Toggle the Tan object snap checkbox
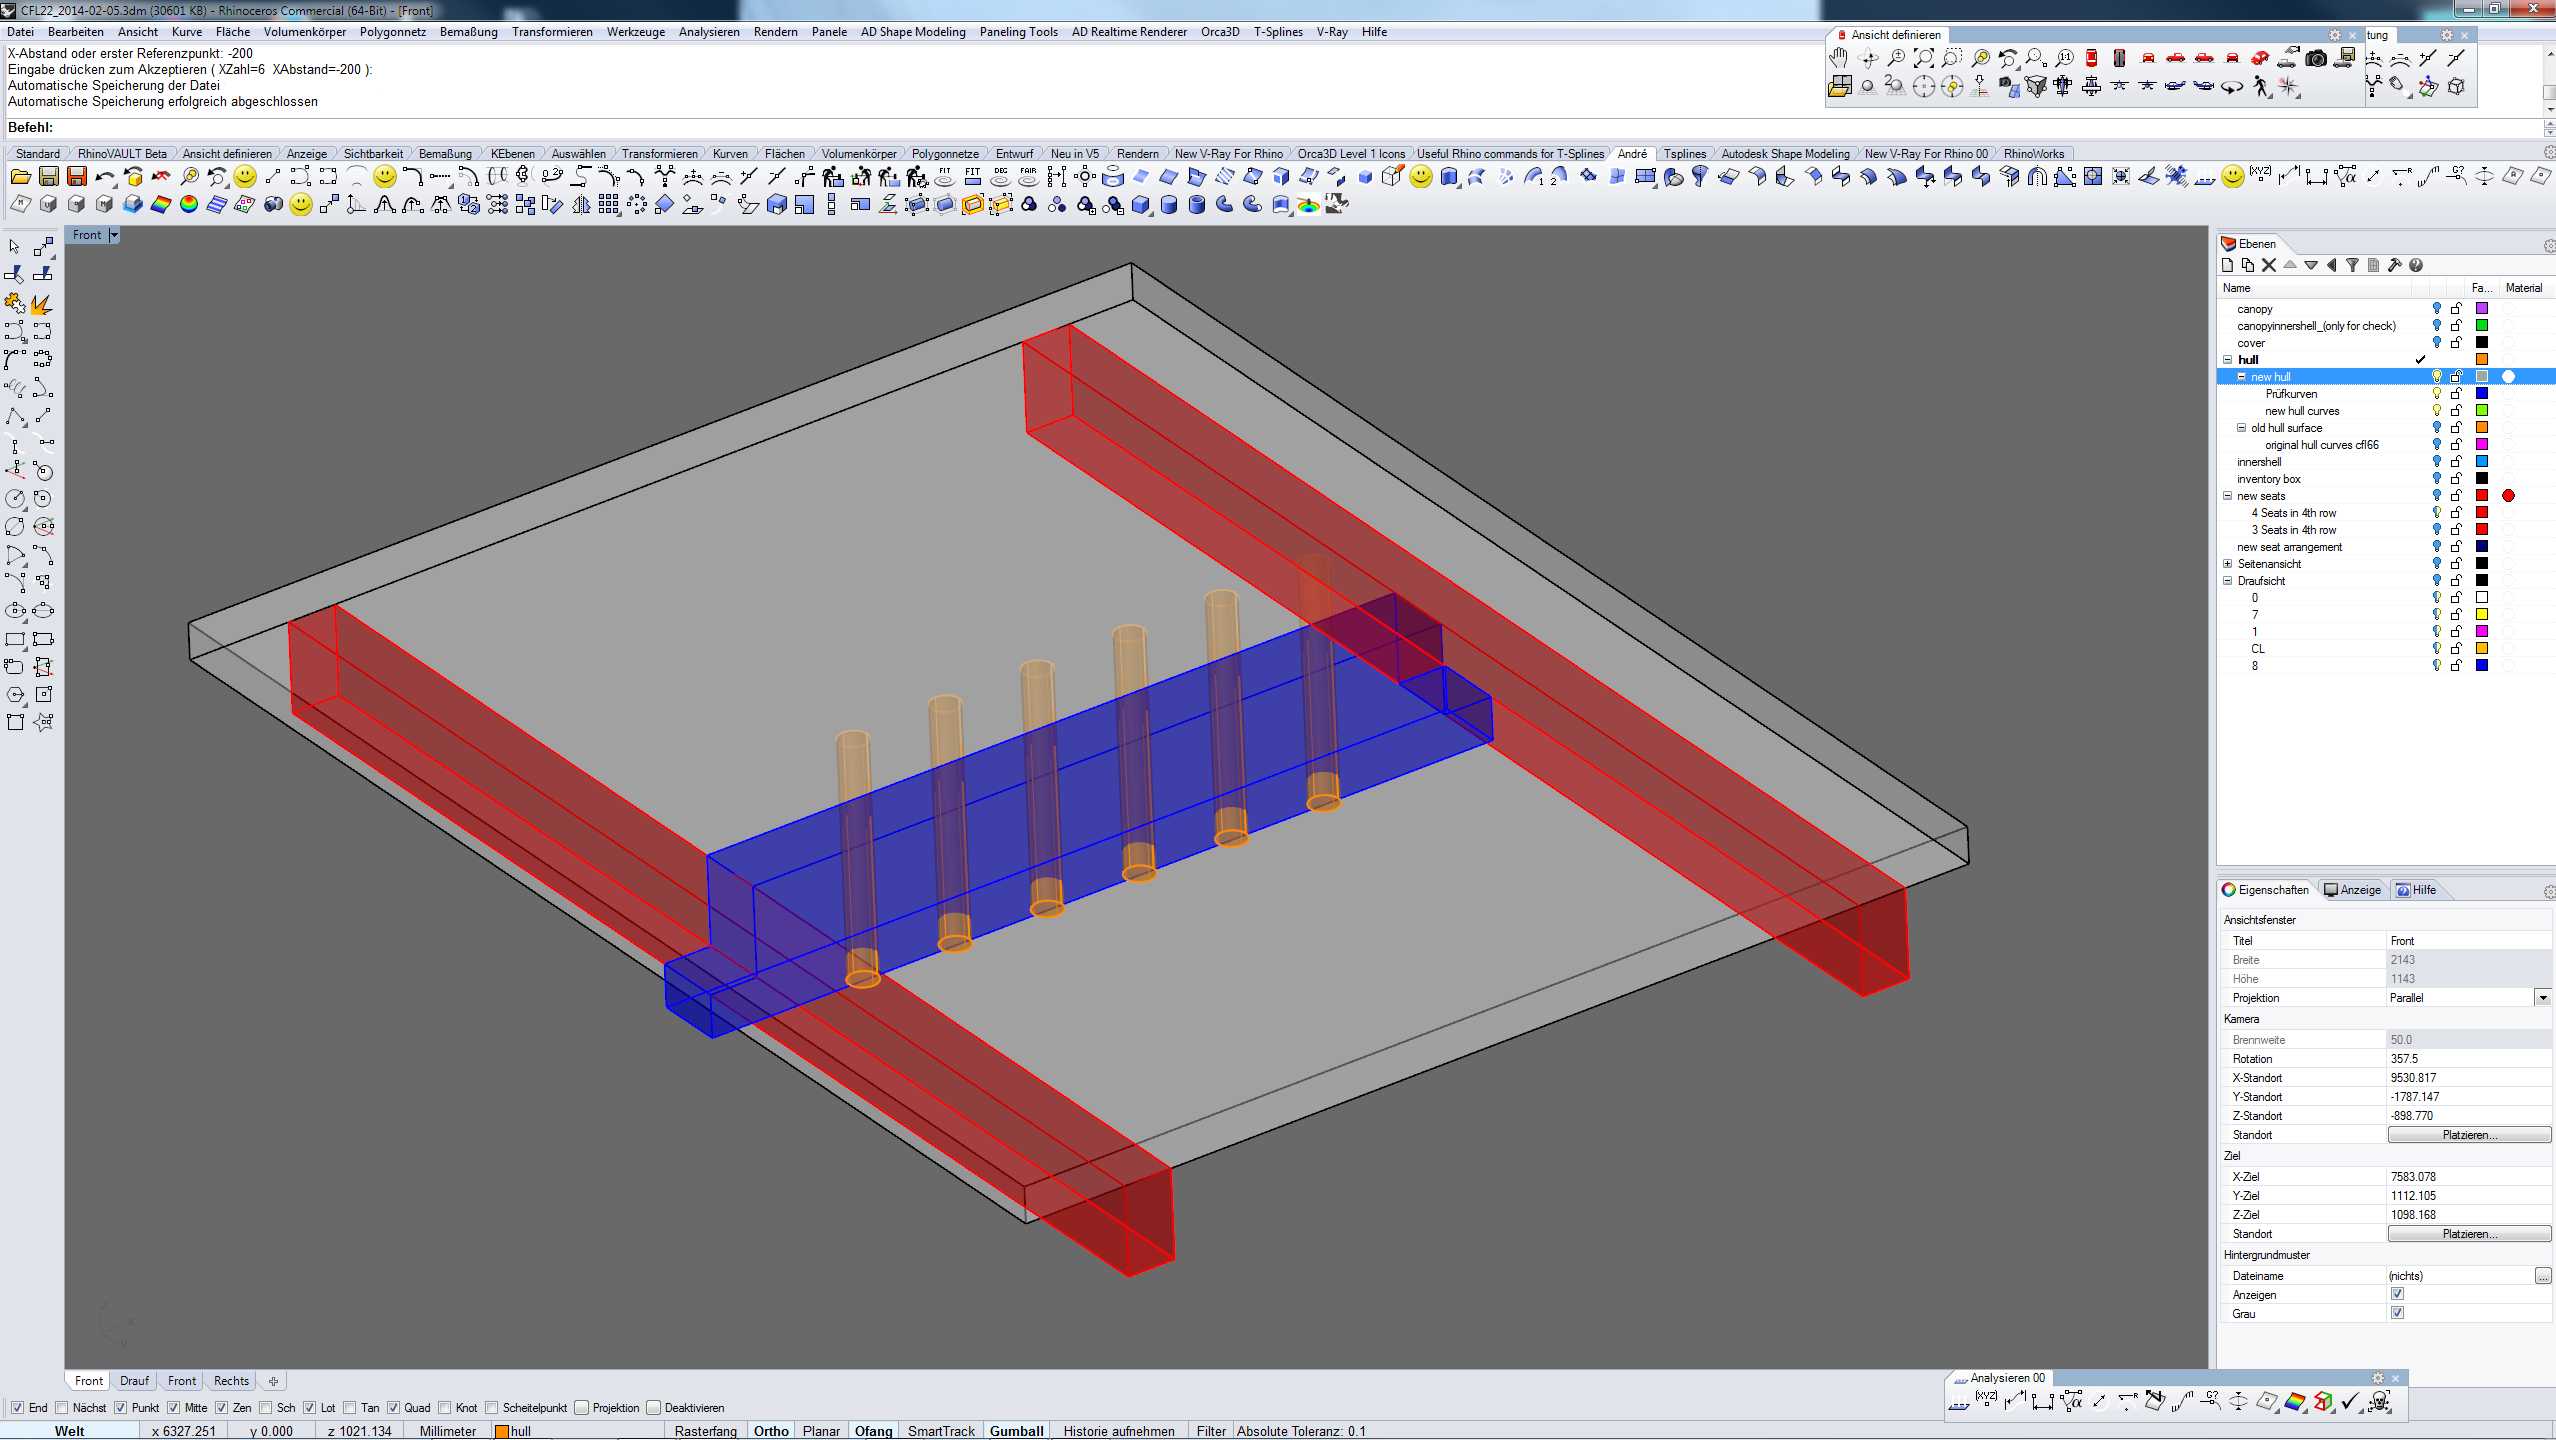 pos(350,1408)
